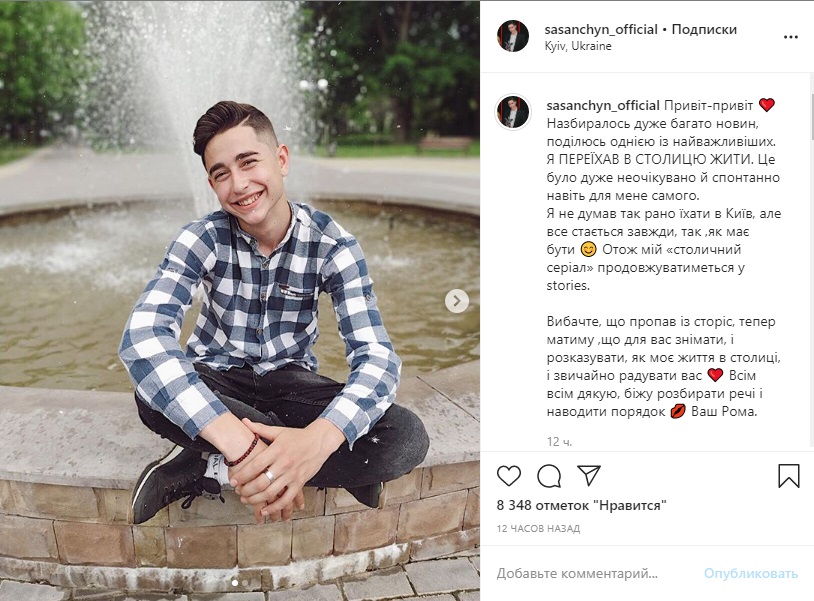Click the caption scrollbar thumb
This screenshot has width=814, height=601.
[x=811, y=118]
